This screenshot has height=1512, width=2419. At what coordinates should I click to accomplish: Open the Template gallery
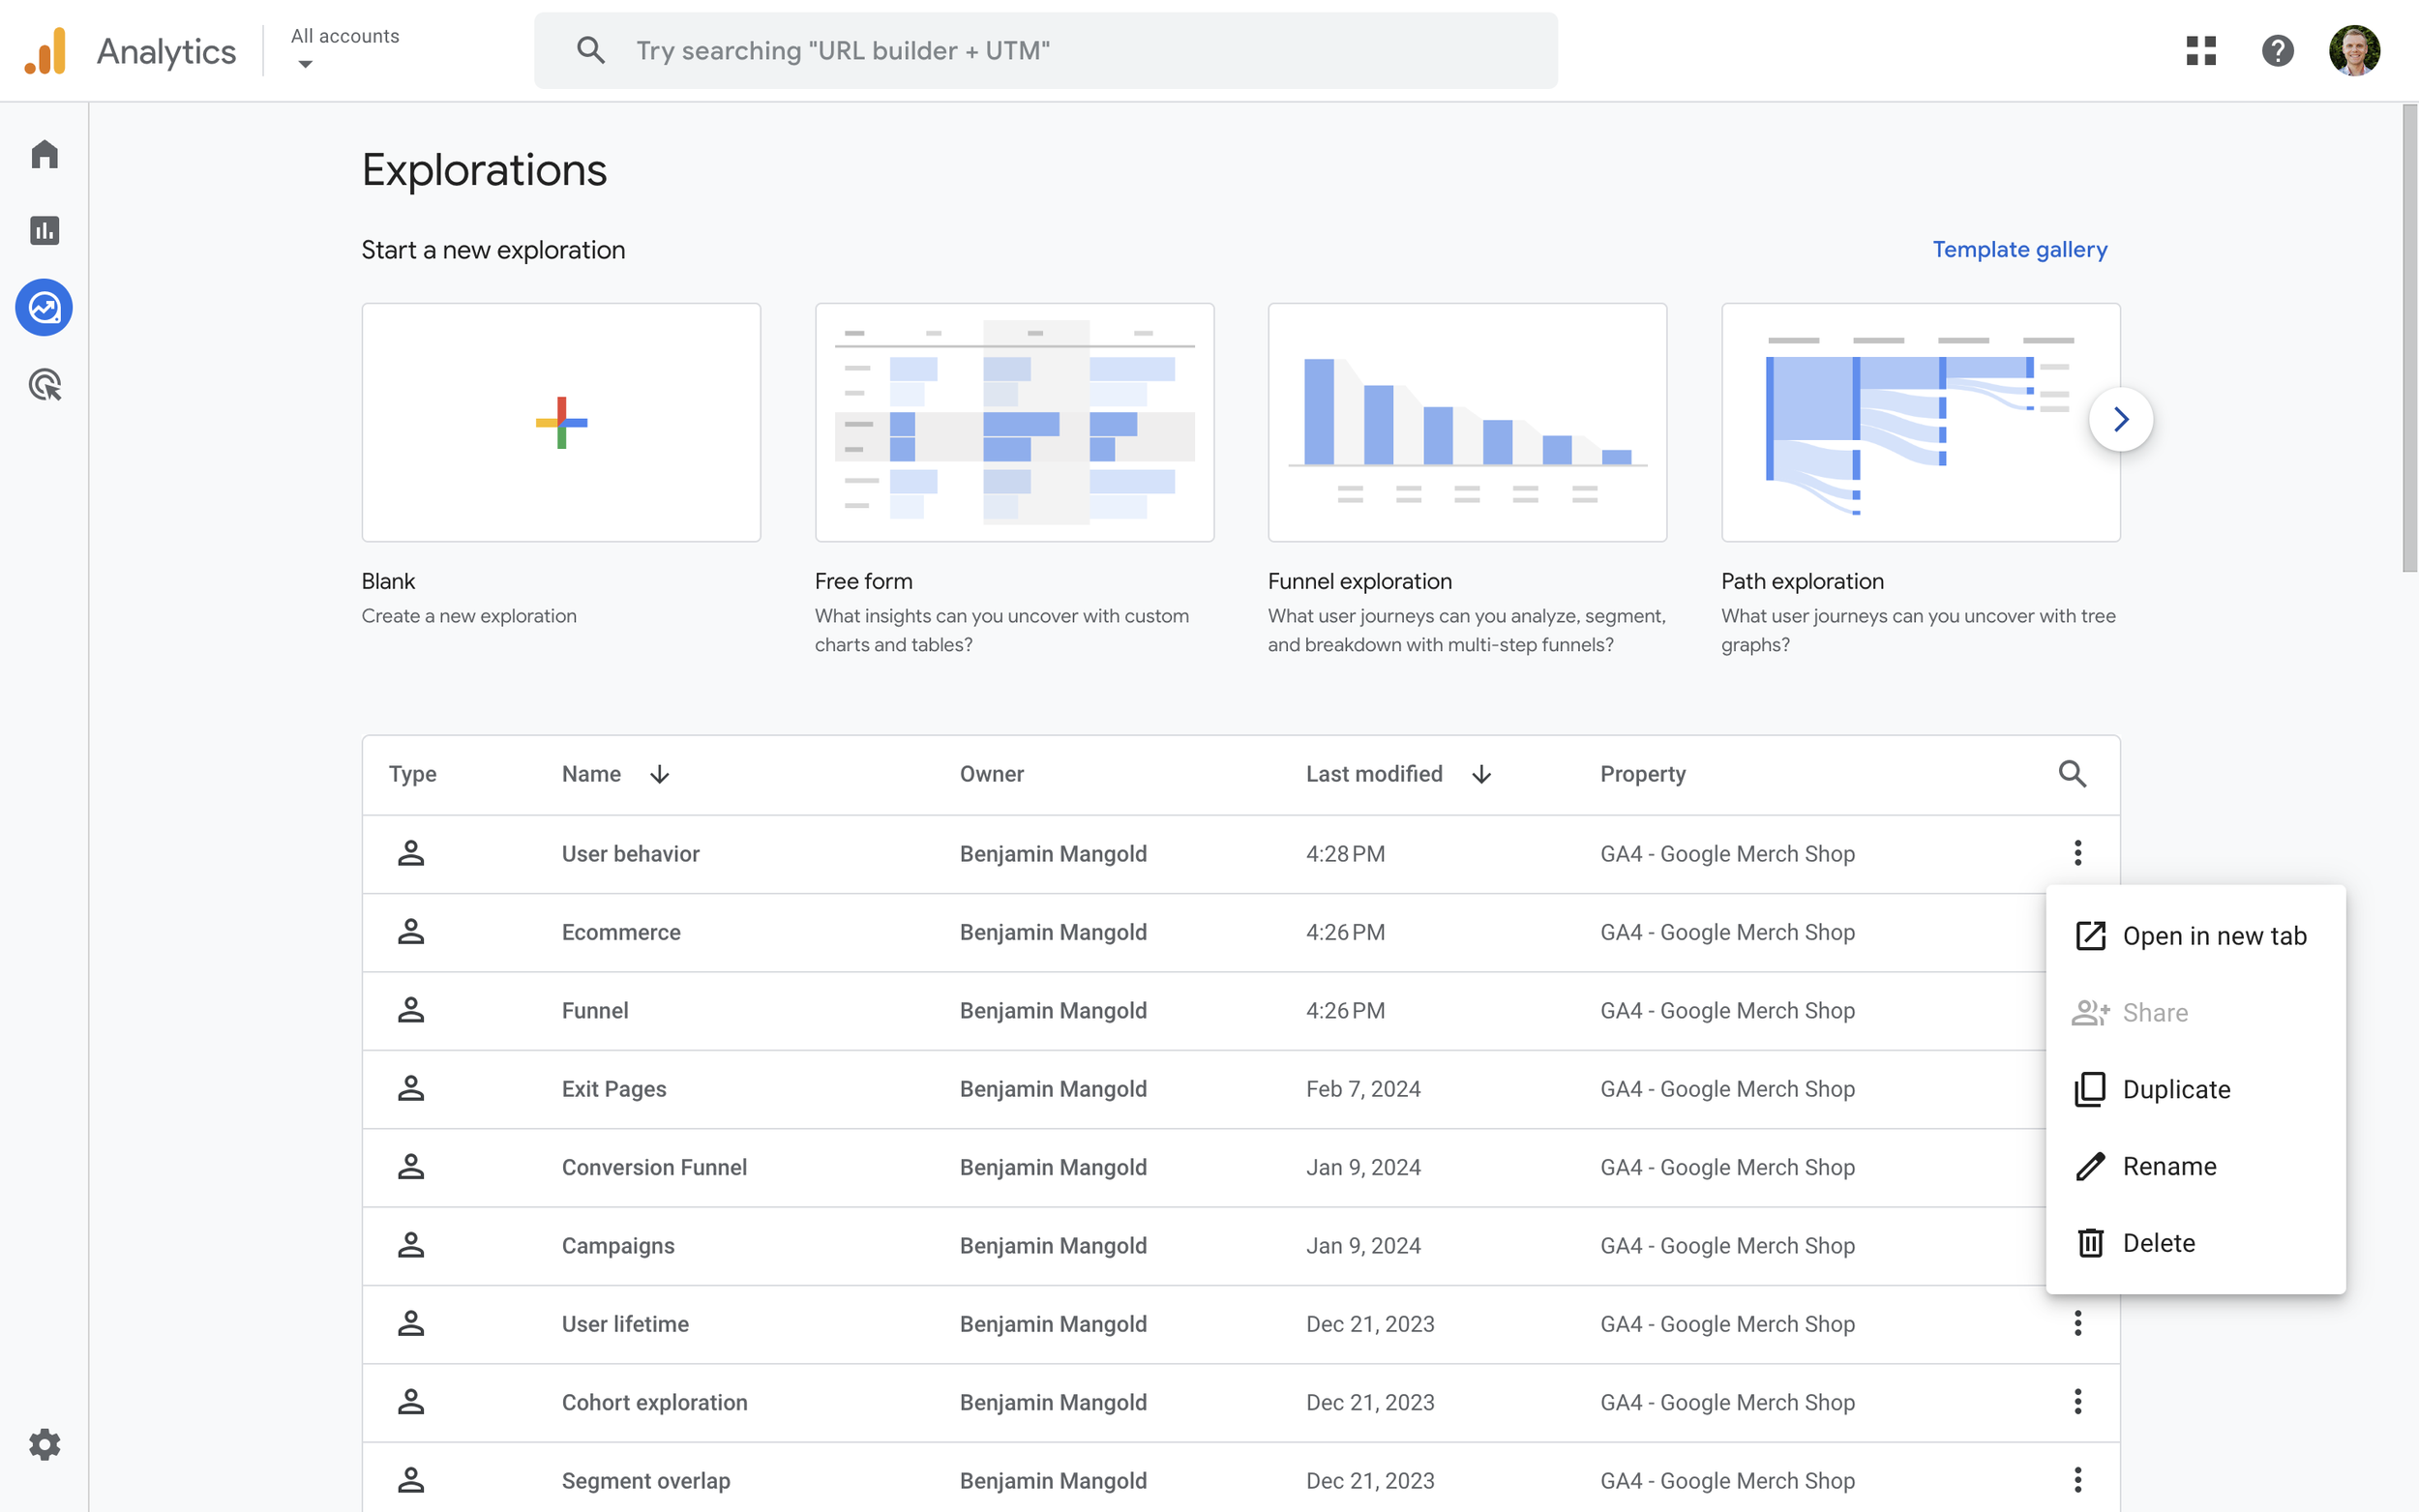coord(2019,249)
